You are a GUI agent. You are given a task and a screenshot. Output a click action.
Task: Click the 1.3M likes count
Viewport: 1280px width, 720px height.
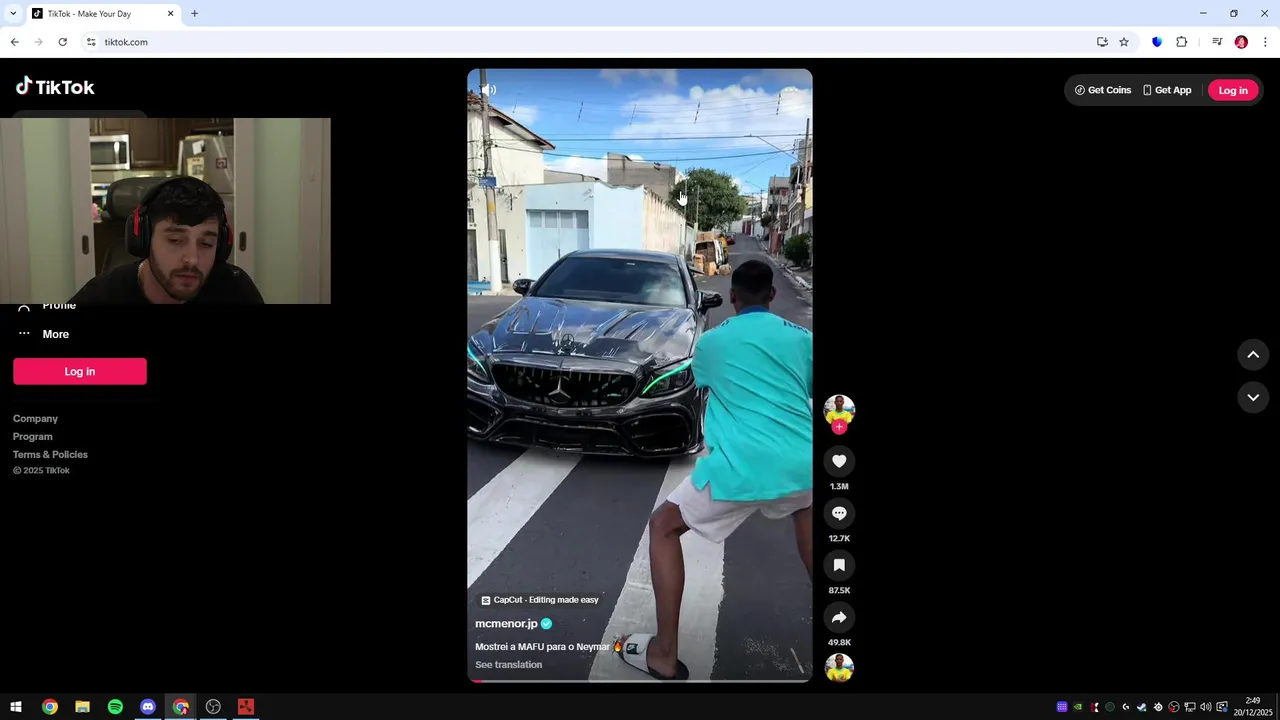pyautogui.click(x=839, y=487)
